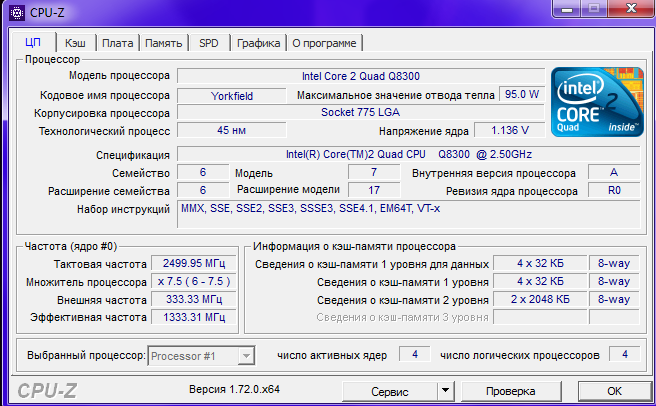Click the Напряжение ядра label
Viewport: 656px width, 406px height.
424,131
